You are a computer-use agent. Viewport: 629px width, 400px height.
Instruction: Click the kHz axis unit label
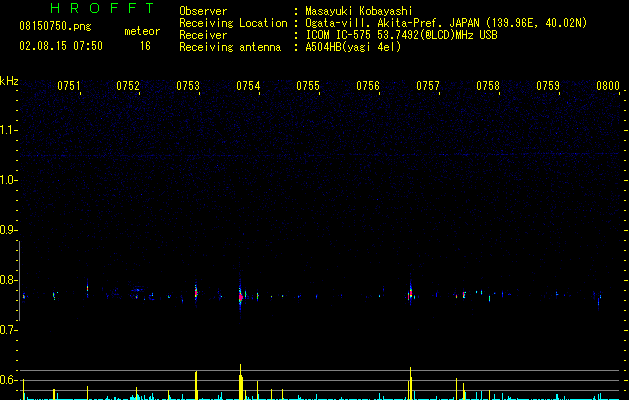[x=9, y=81]
